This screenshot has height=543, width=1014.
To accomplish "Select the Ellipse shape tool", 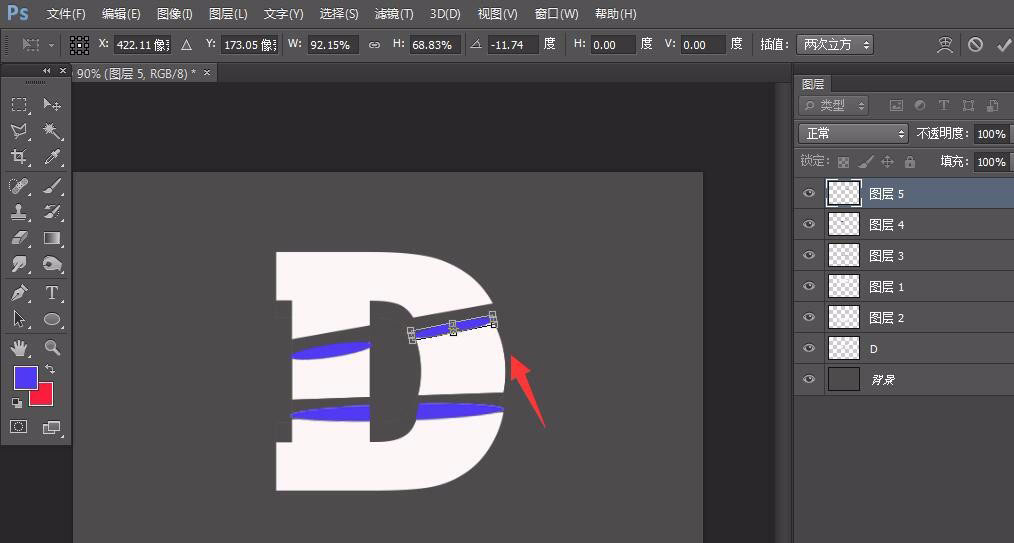I will click(52, 319).
